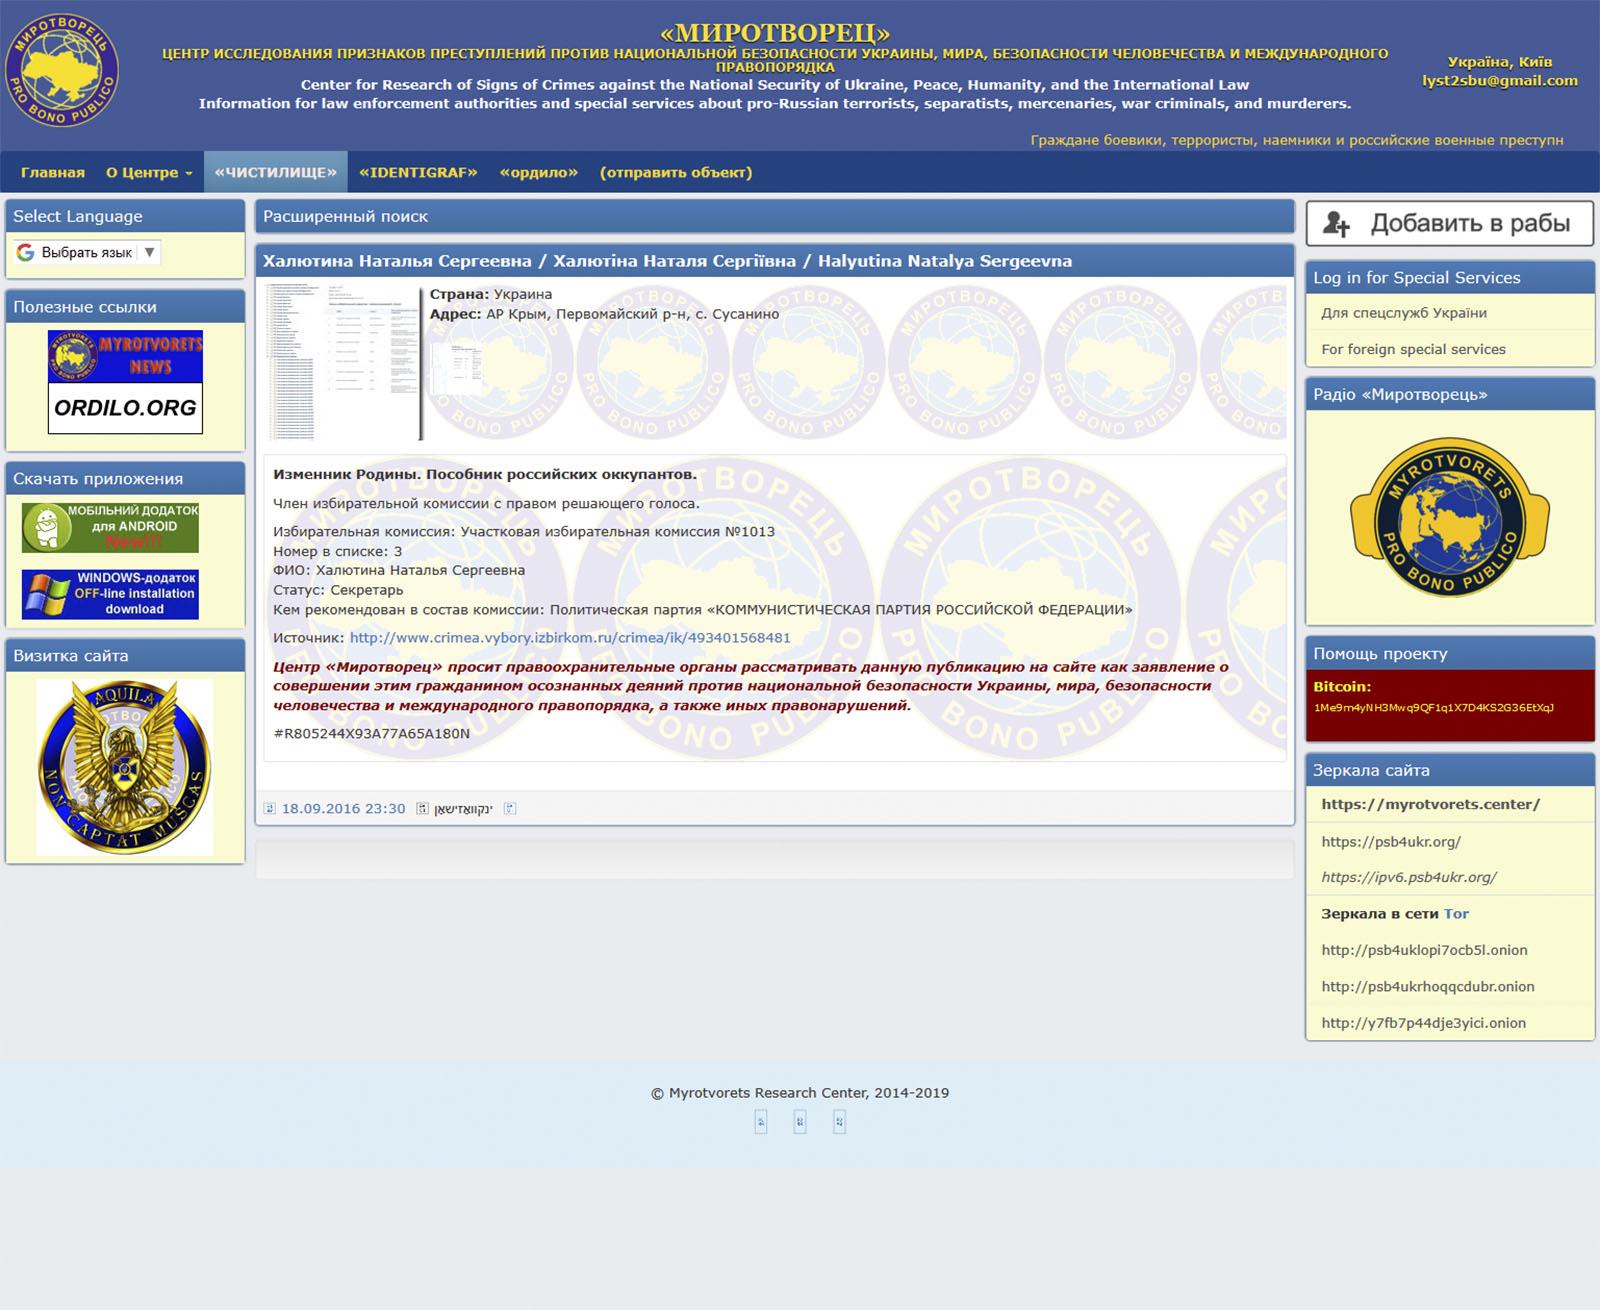Screen dimensions: 1600x1310
Task: Click the Tor link in Зеркала в сети
Action: click(x=1456, y=914)
